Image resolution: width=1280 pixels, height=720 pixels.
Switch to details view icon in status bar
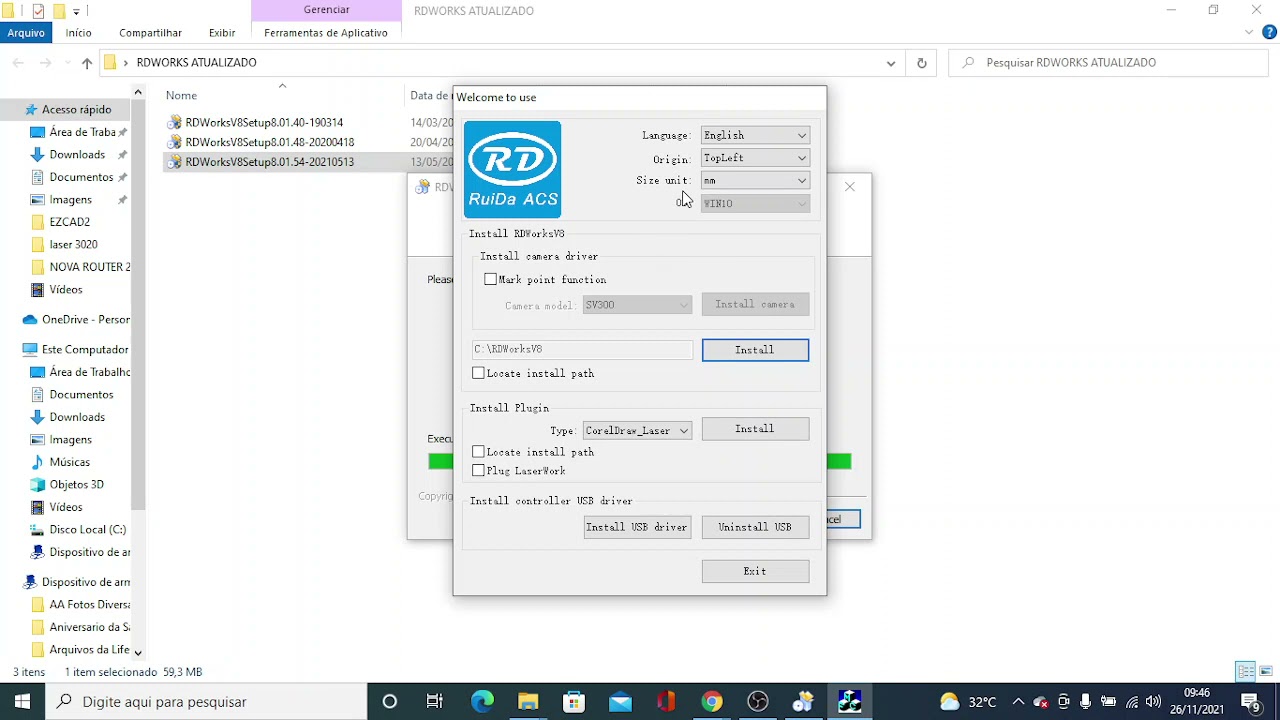click(1245, 672)
